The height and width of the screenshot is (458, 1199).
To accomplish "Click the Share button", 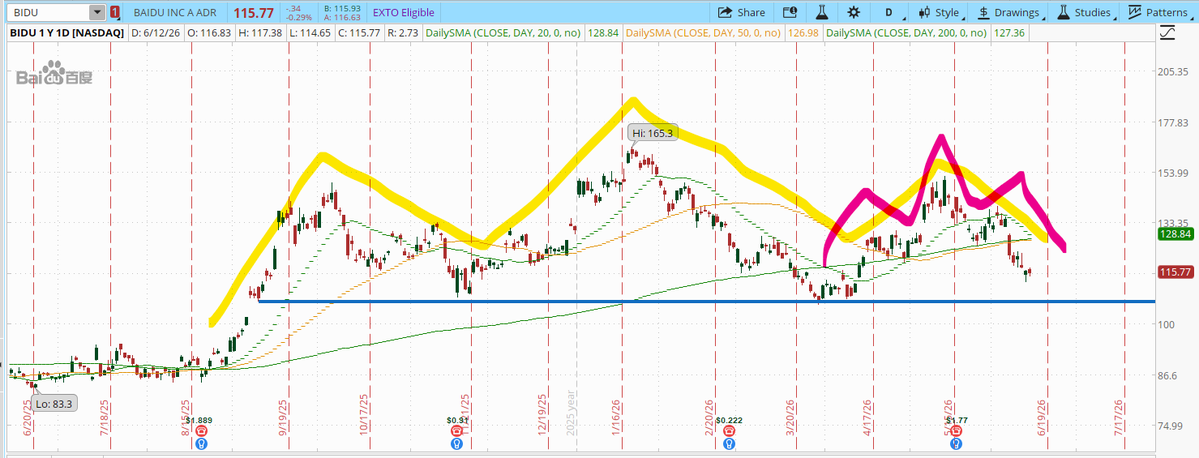I will 741,12.
